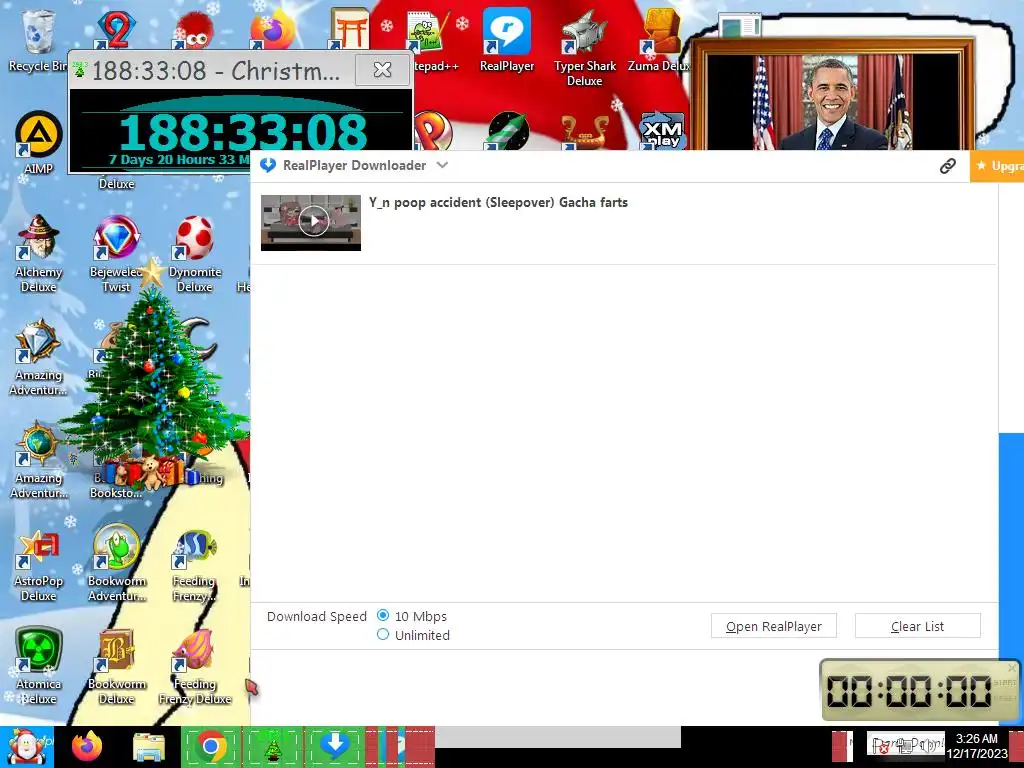Click the Clear List button
The image size is (1024, 768).
click(x=918, y=626)
